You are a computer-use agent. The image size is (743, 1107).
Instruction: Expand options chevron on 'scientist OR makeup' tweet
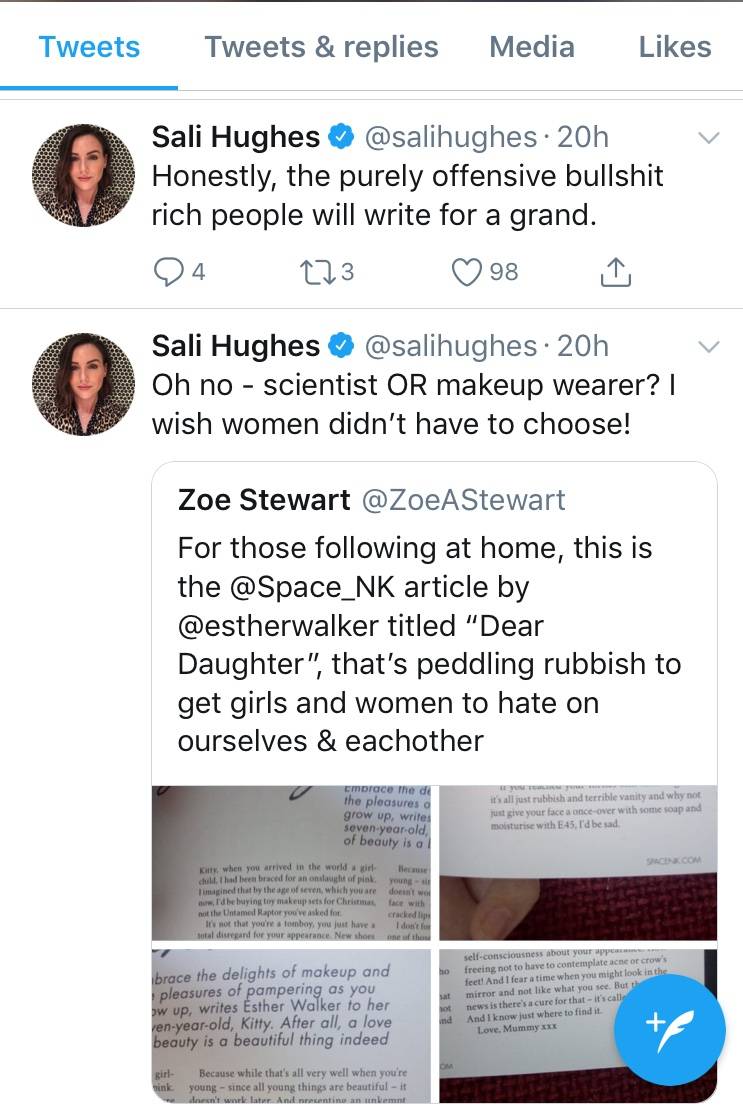708,346
